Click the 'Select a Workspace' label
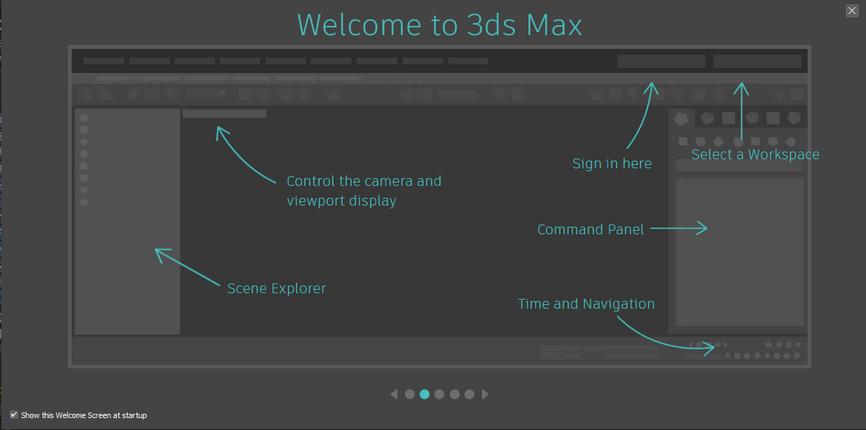This screenshot has height=430, width=866. coord(755,154)
